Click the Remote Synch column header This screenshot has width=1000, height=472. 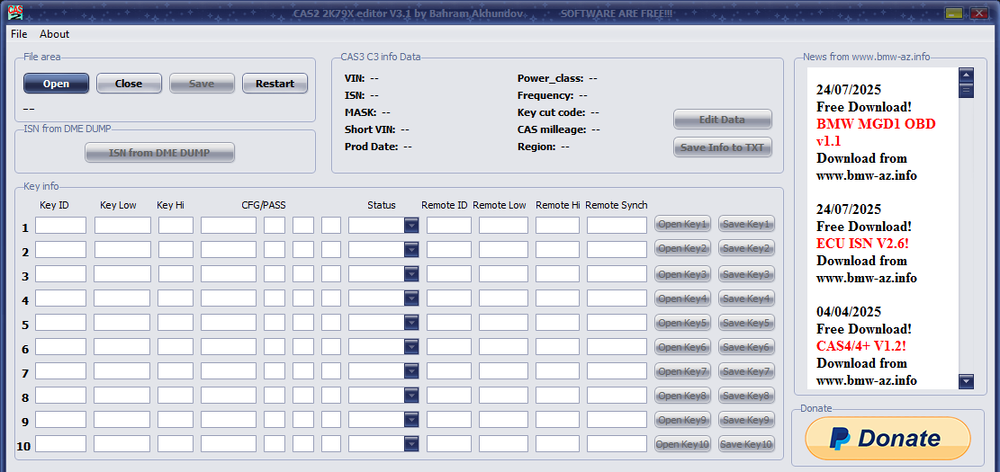[x=616, y=205]
